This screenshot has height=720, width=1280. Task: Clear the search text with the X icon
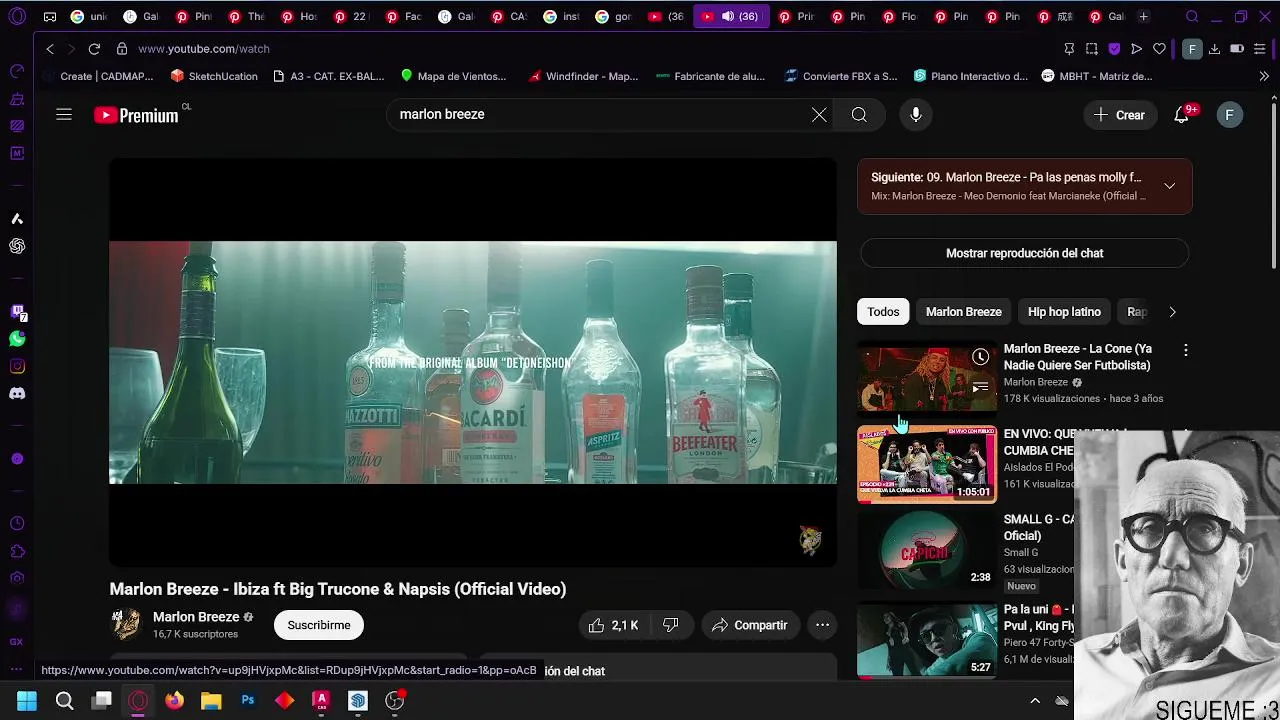[x=819, y=115]
